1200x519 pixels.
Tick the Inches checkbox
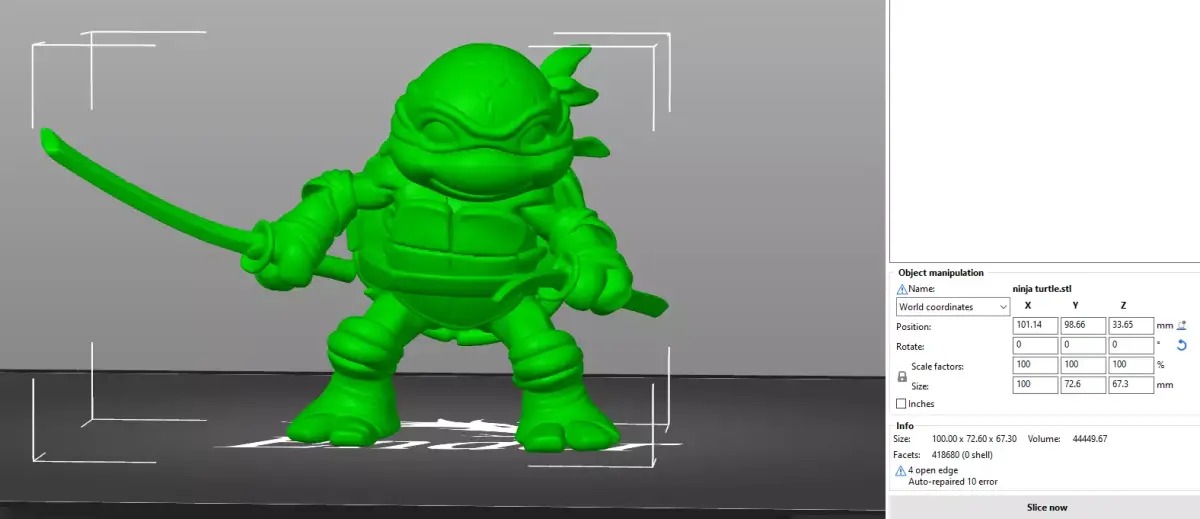click(902, 404)
